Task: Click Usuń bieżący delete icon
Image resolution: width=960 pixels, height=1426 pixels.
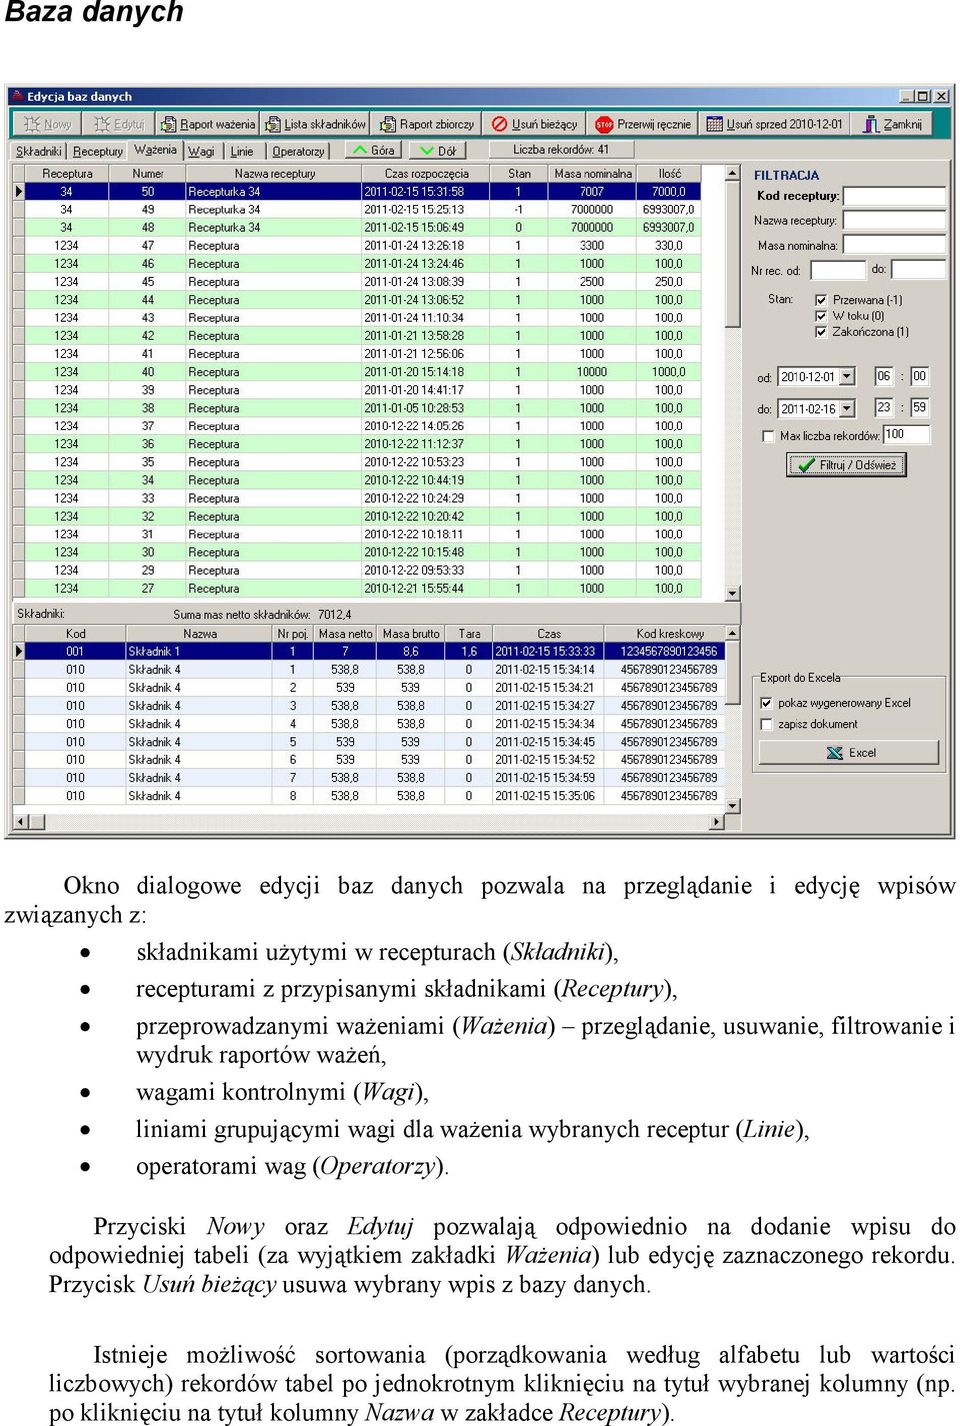Action: click(500, 124)
